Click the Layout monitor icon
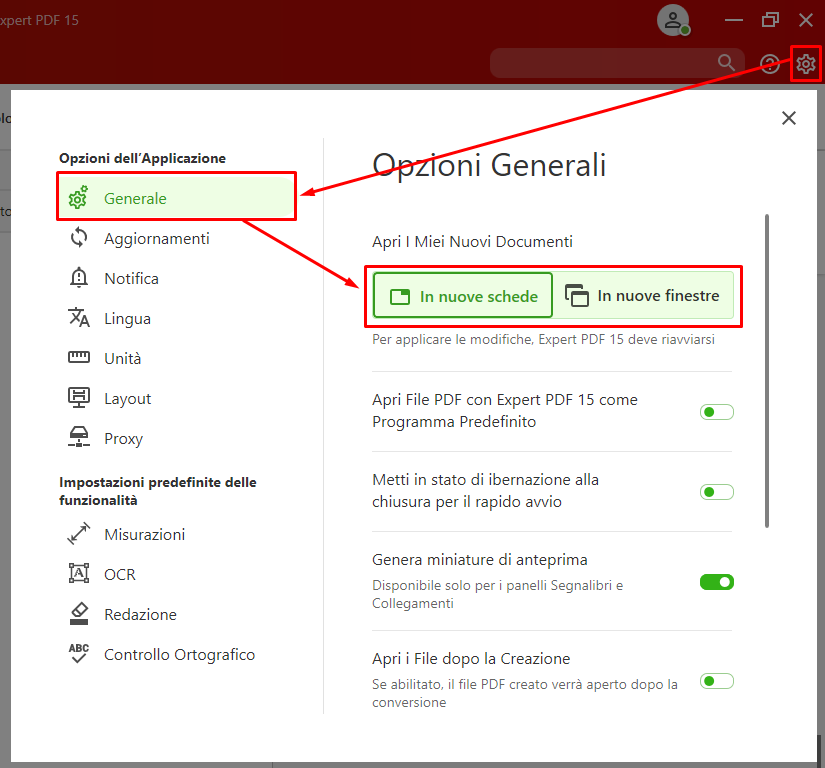The width and height of the screenshot is (825, 768). pyautogui.click(x=79, y=397)
